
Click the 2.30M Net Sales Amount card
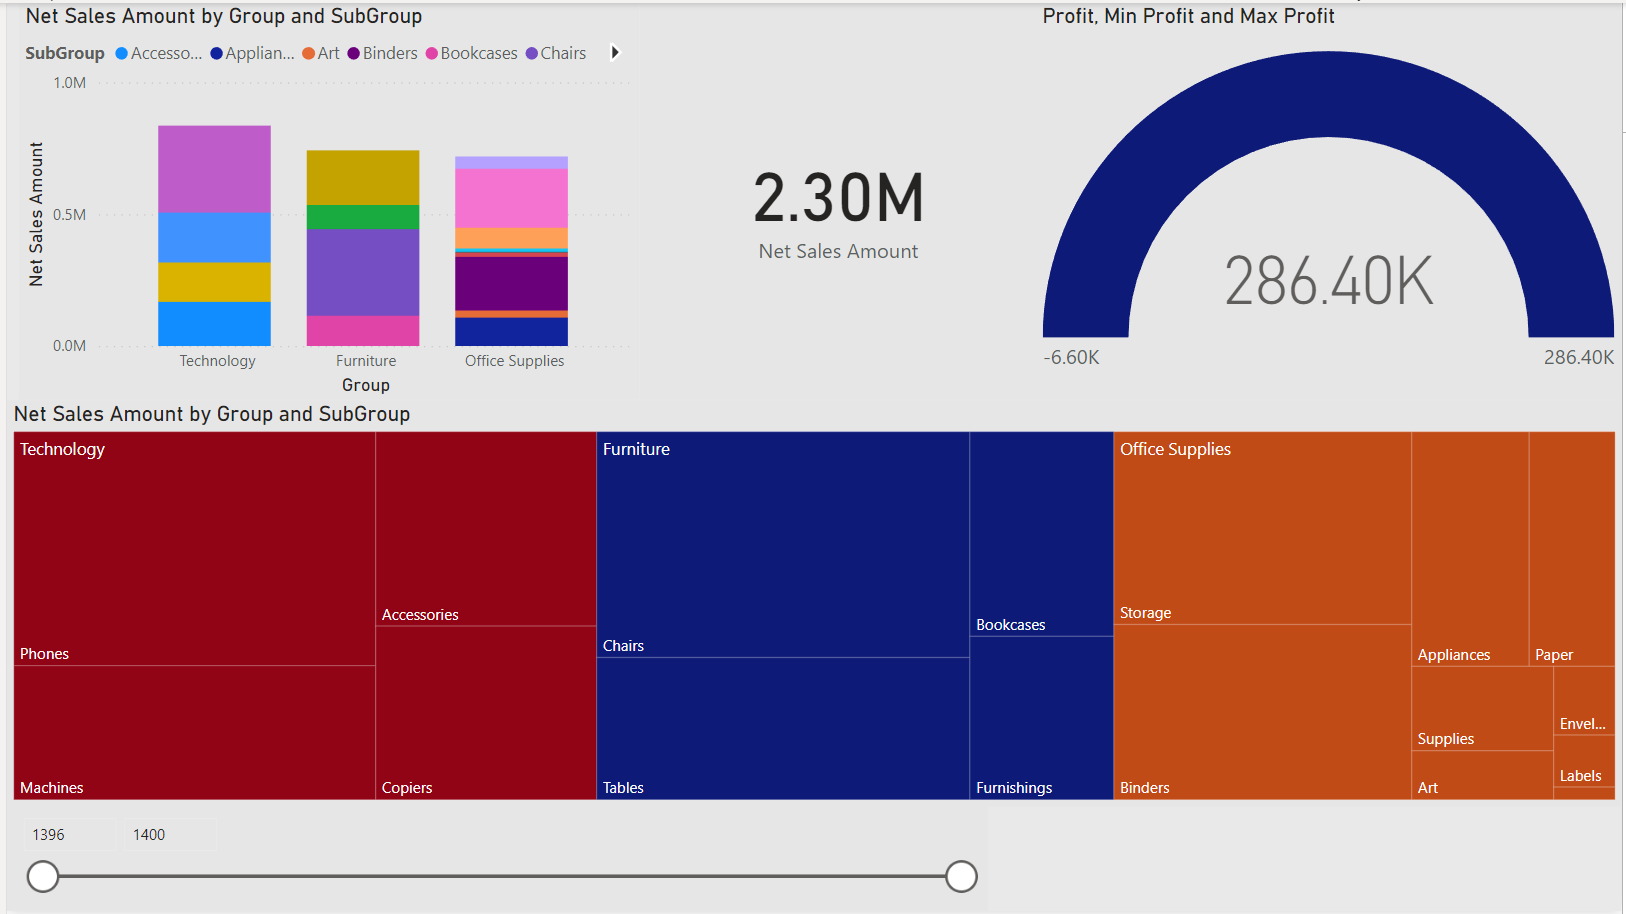pyautogui.click(x=838, y=212)
